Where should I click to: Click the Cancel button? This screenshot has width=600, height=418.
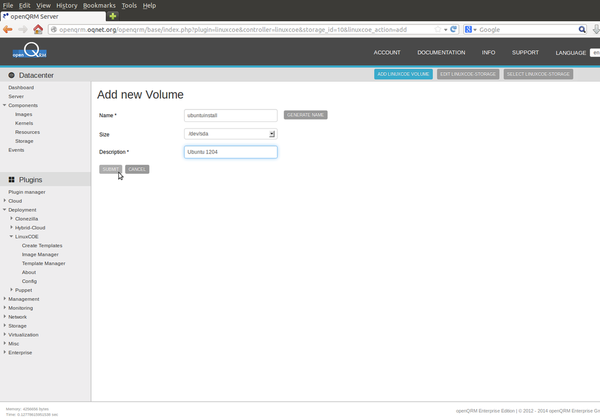click(137, 169)
